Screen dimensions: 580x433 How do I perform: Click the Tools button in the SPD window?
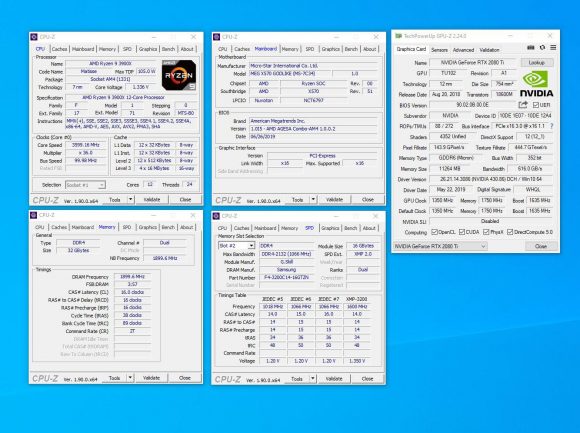coord(297,379)
